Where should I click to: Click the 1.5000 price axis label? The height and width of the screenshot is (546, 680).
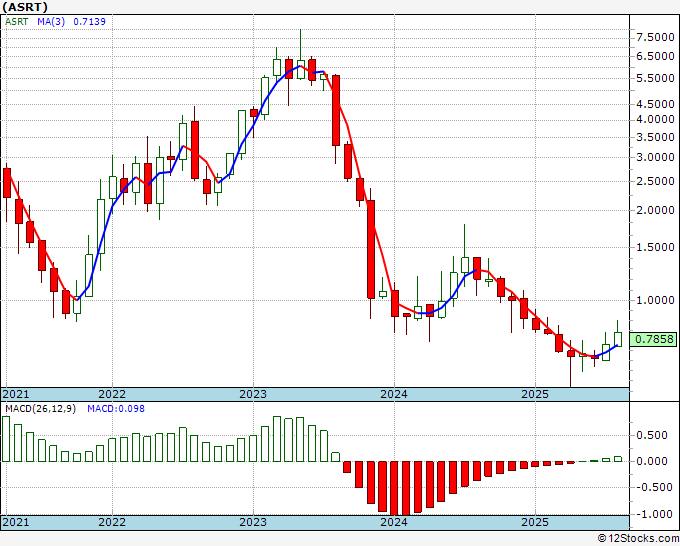tap(655, 248)
